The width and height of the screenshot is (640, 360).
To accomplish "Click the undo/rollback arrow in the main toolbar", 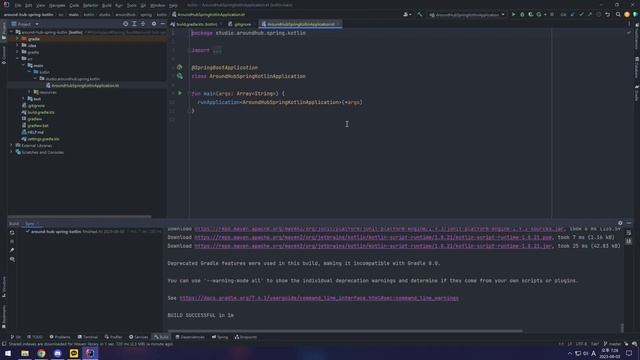I will [607, 14].
